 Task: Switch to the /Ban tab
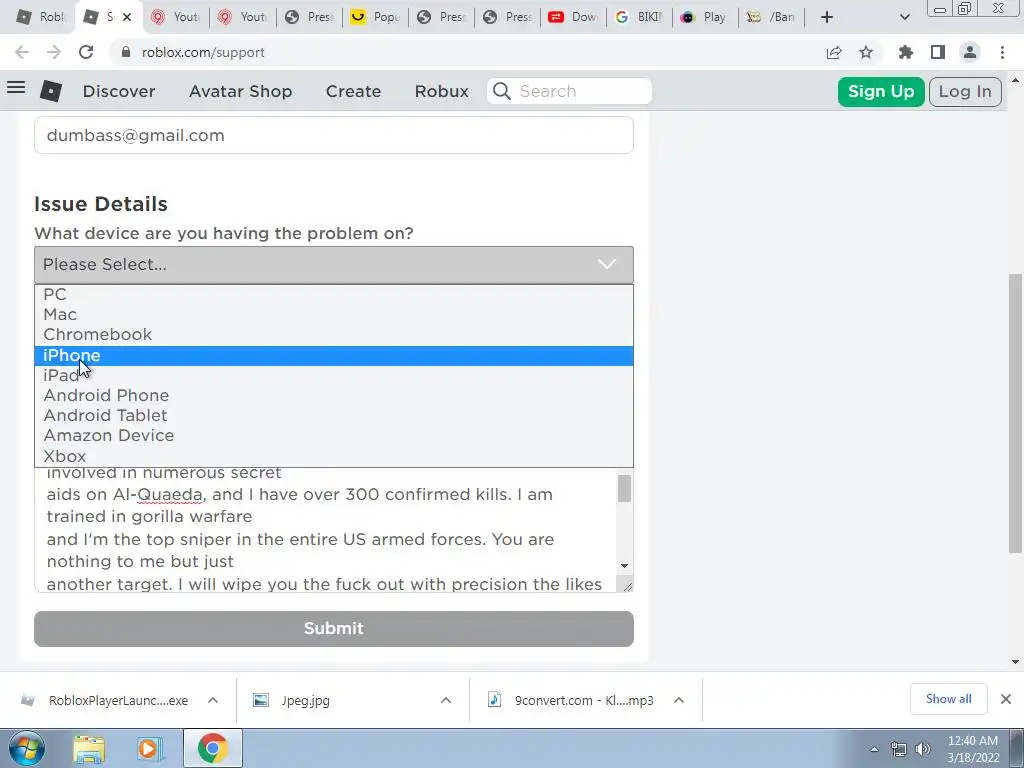click(x=771, y=17)
